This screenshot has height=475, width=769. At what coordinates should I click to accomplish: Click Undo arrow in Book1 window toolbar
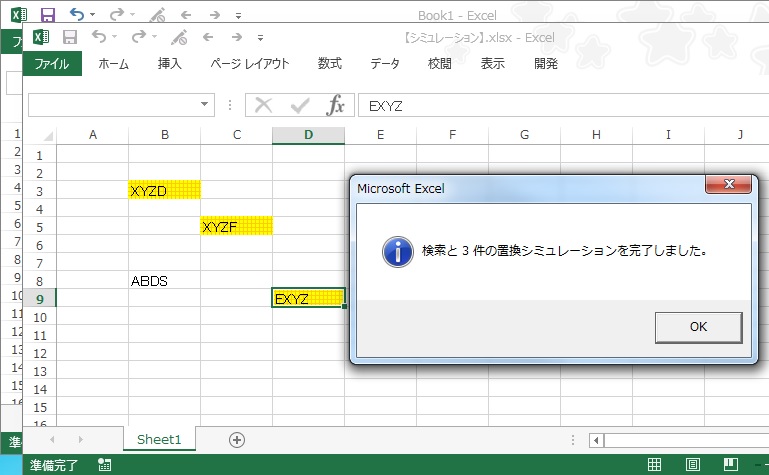pos(76,15)
